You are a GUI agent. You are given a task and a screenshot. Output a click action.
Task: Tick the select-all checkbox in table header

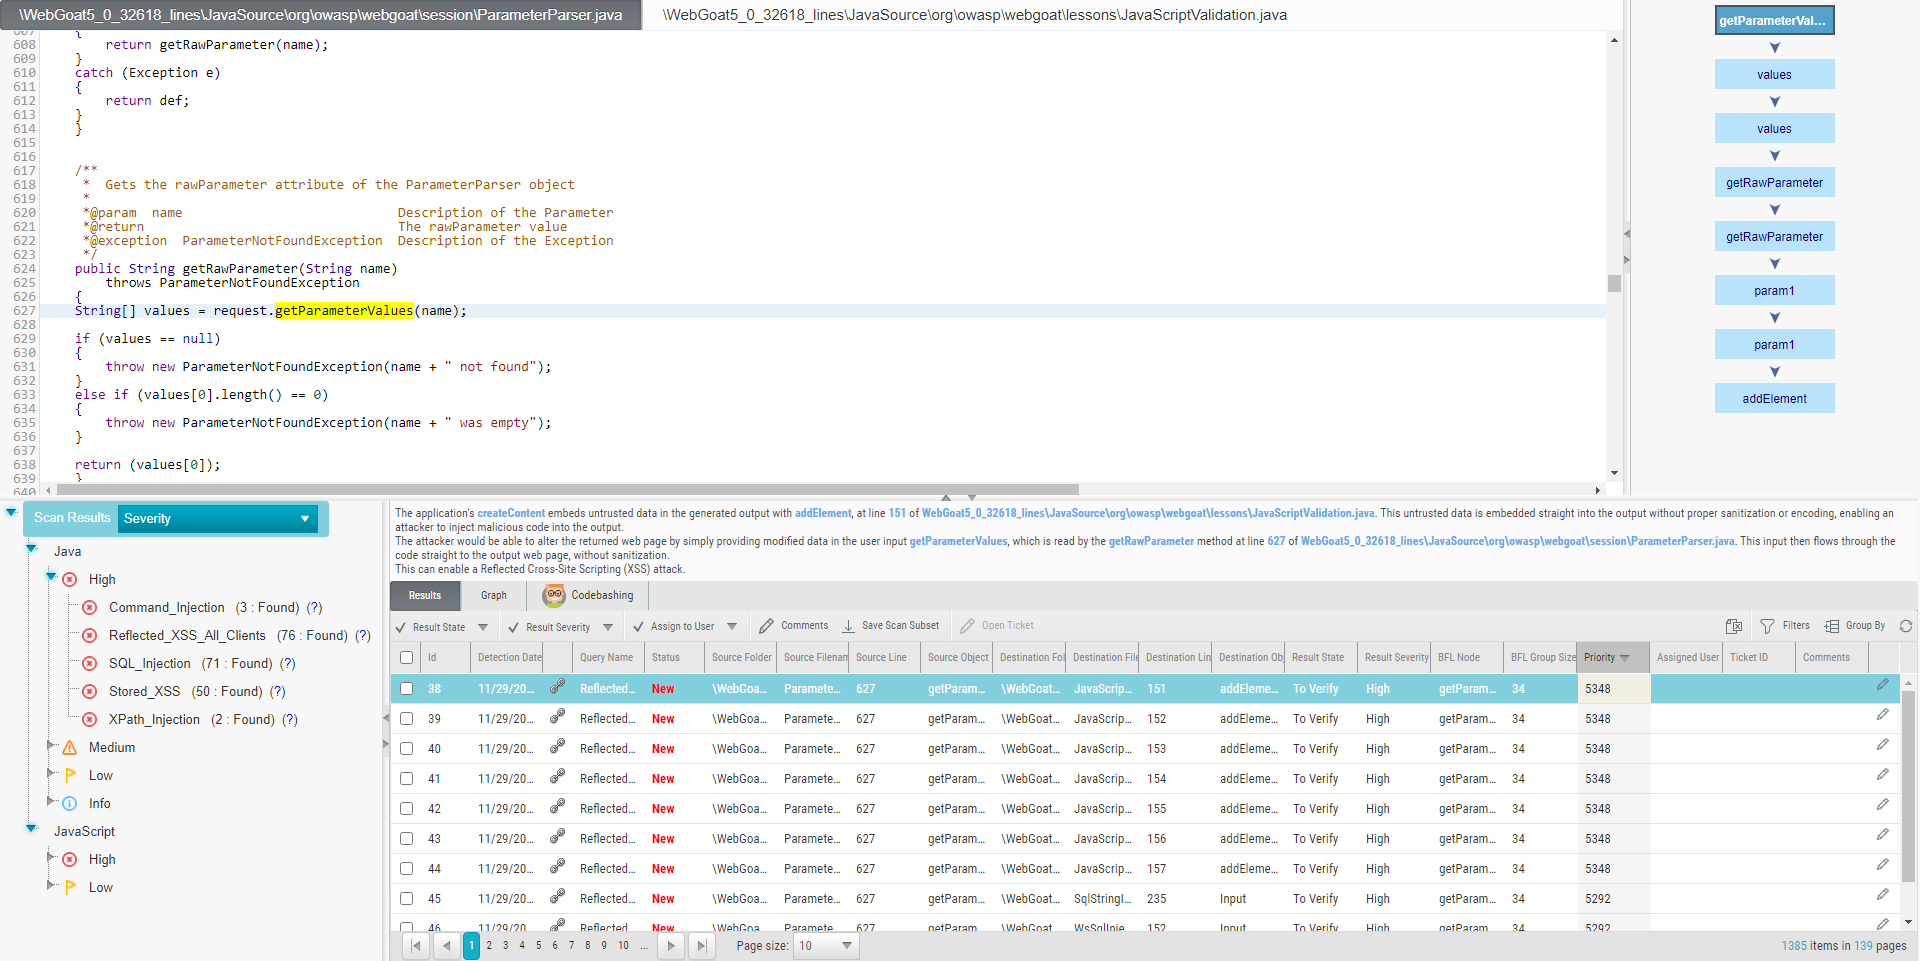[x=406, y=657]
